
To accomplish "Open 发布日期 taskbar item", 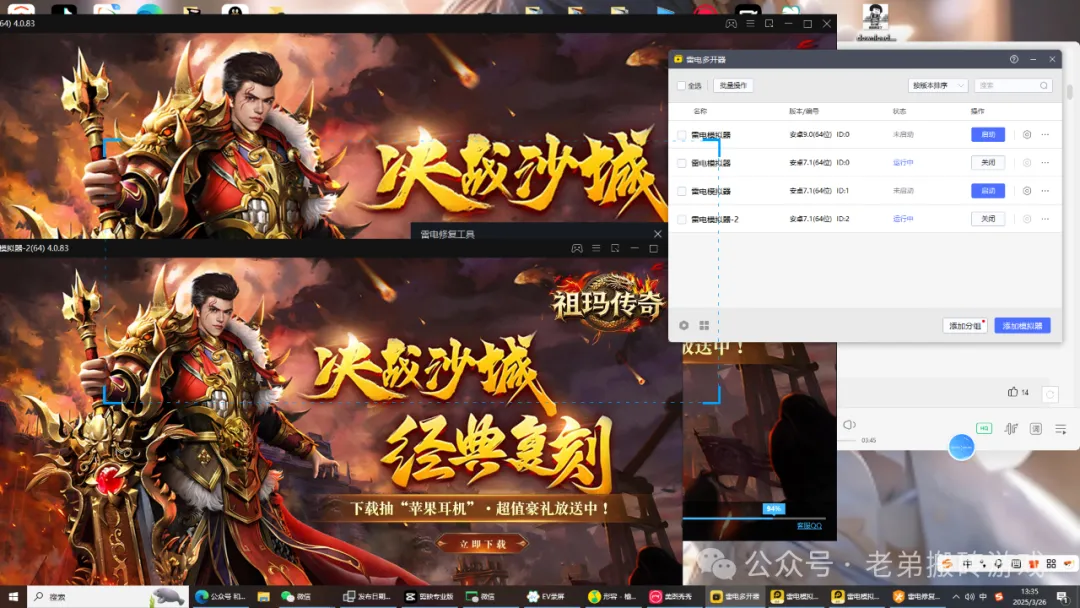I will point(367,596).
